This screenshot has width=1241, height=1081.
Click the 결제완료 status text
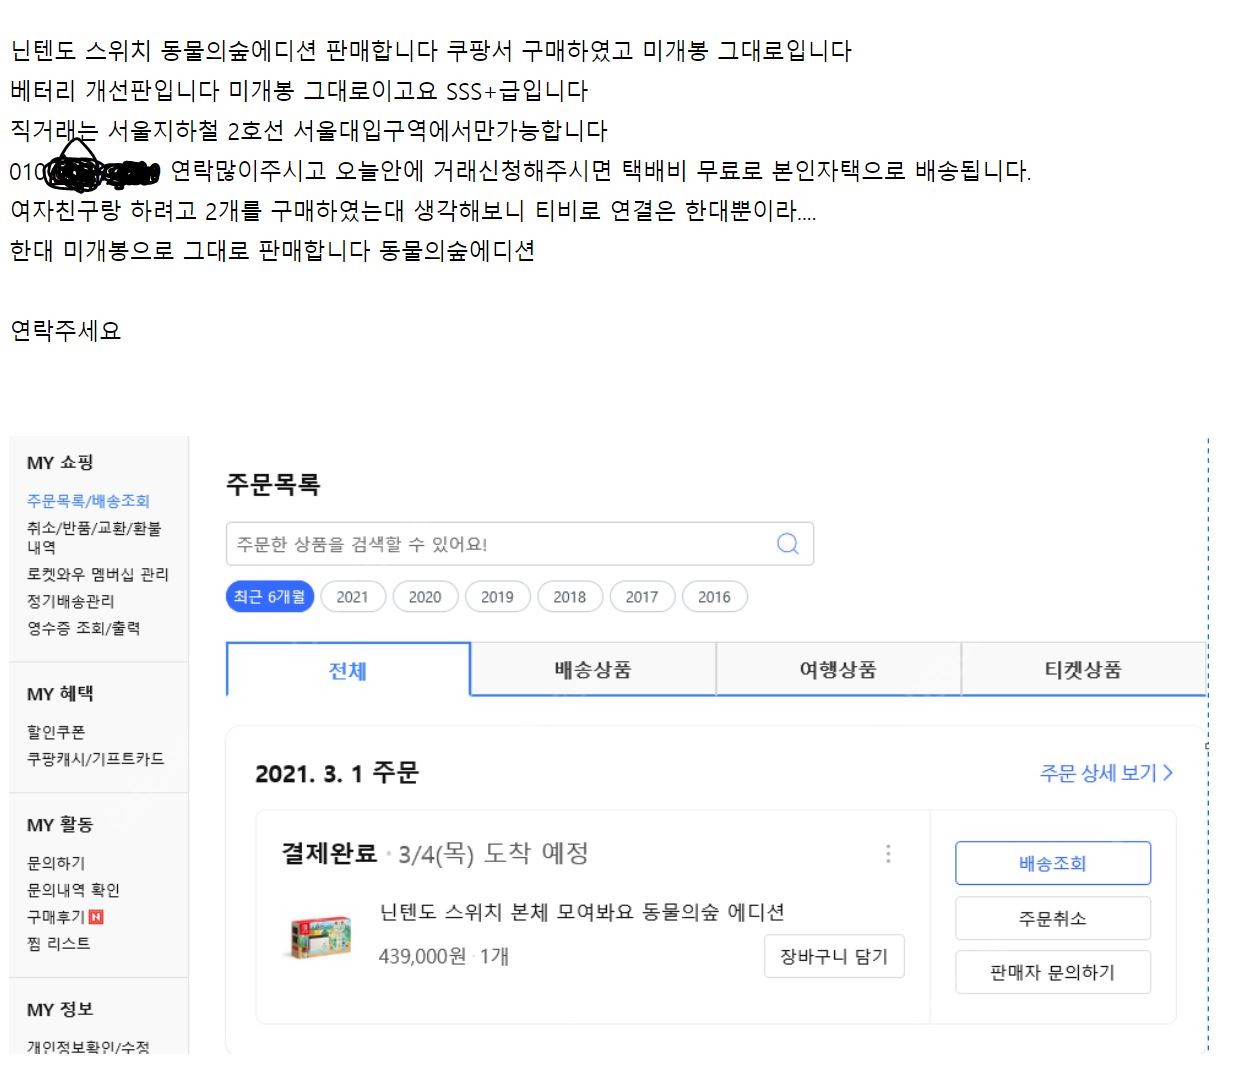pyautogui.click(x=329, y=853)
